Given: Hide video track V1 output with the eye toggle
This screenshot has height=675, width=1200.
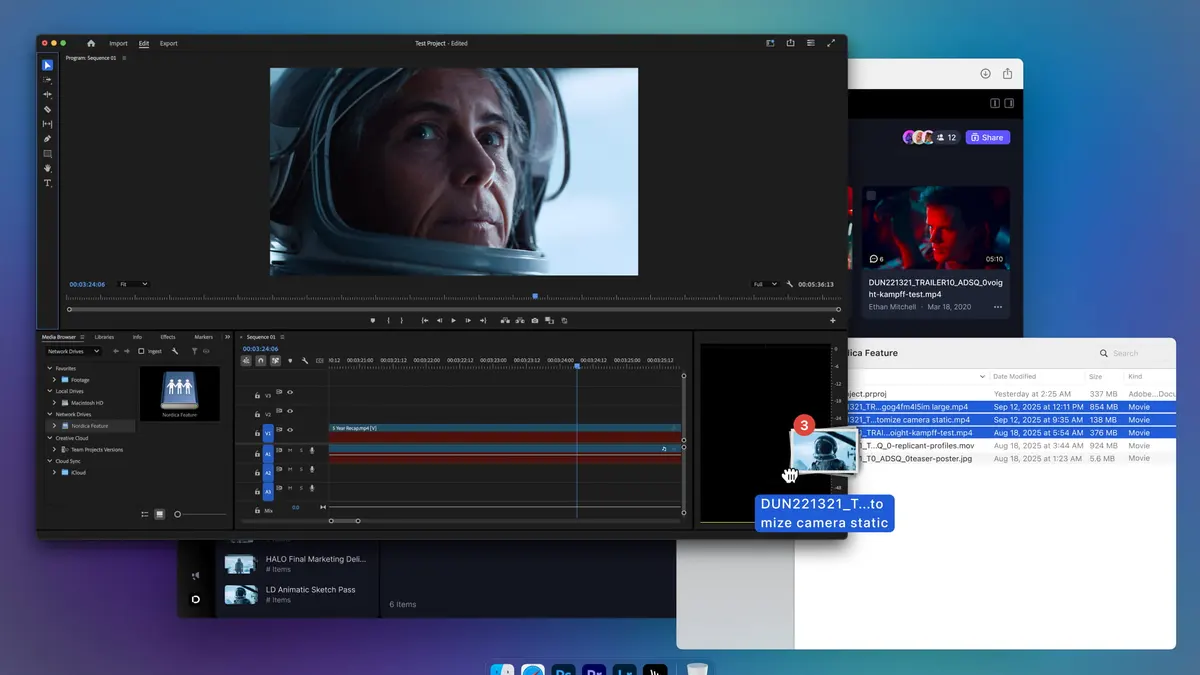Looking at the screenshot, I should [x=290, y=430].
